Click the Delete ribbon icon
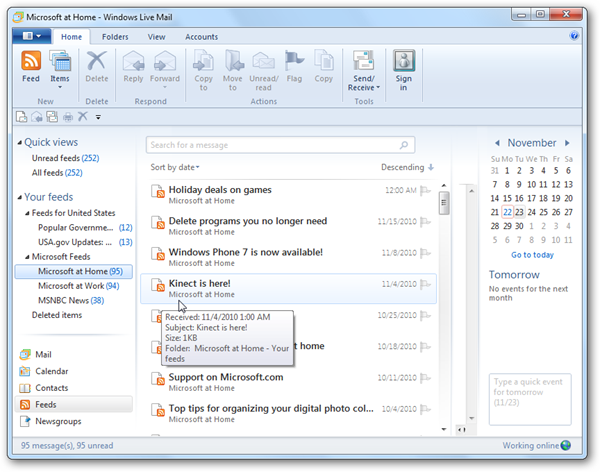Viewport: 600px width, 472px height. (x=97, y=65)
